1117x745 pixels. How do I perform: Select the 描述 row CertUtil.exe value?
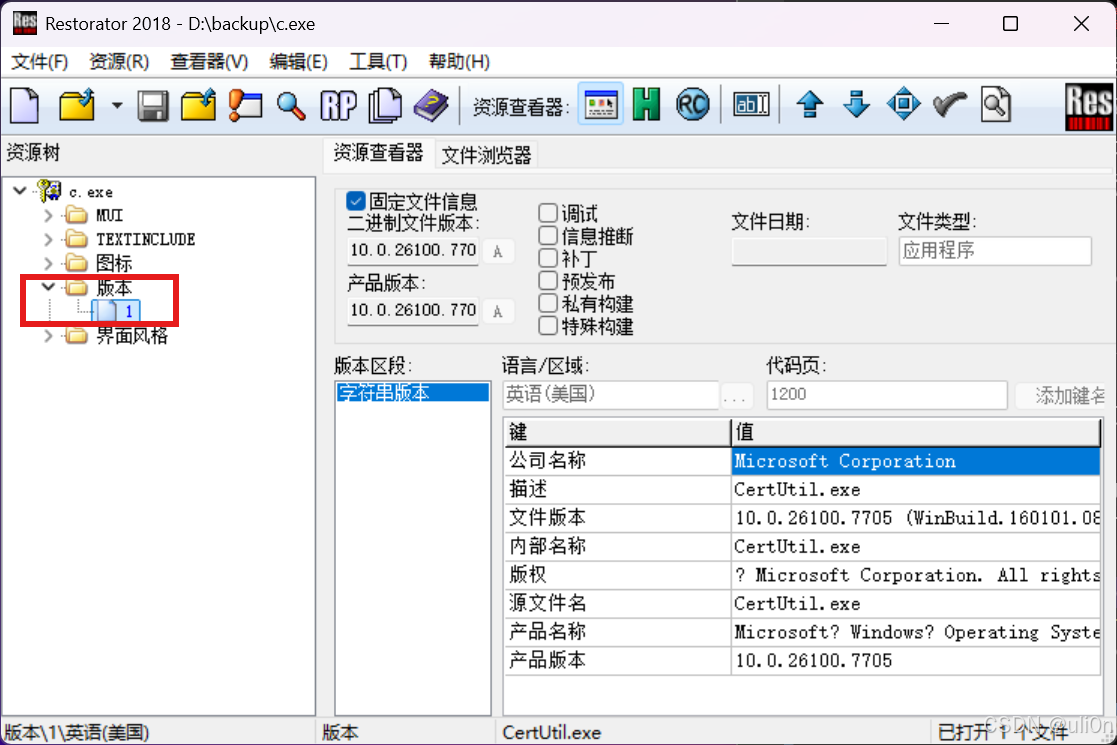[x=915, y=489]
